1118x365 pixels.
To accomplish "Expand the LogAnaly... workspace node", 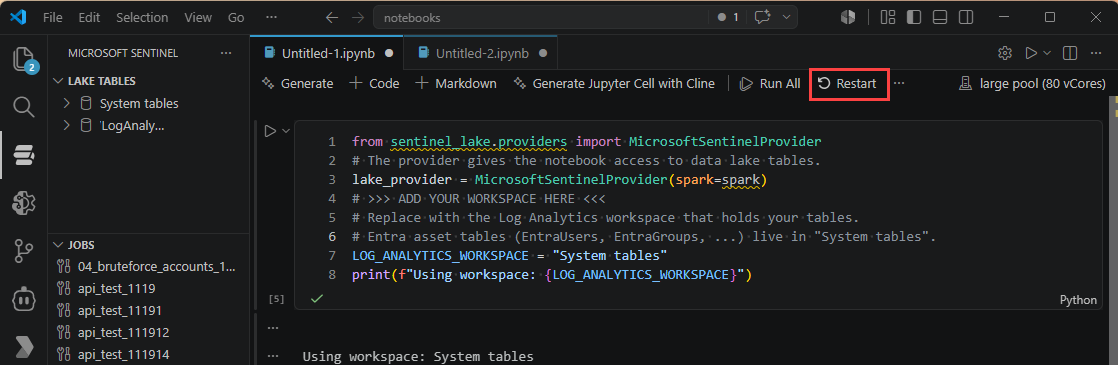I will coord(67,125).
